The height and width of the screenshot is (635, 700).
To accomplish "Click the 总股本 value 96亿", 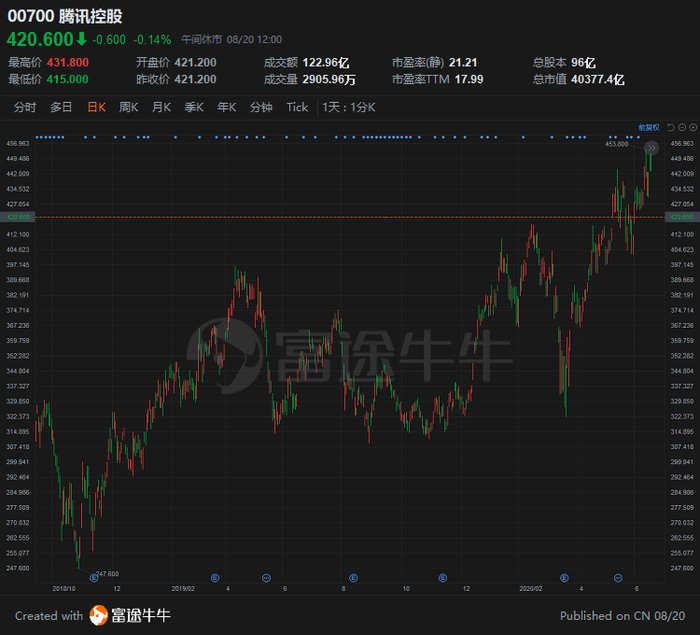I will tap(583, 63).
